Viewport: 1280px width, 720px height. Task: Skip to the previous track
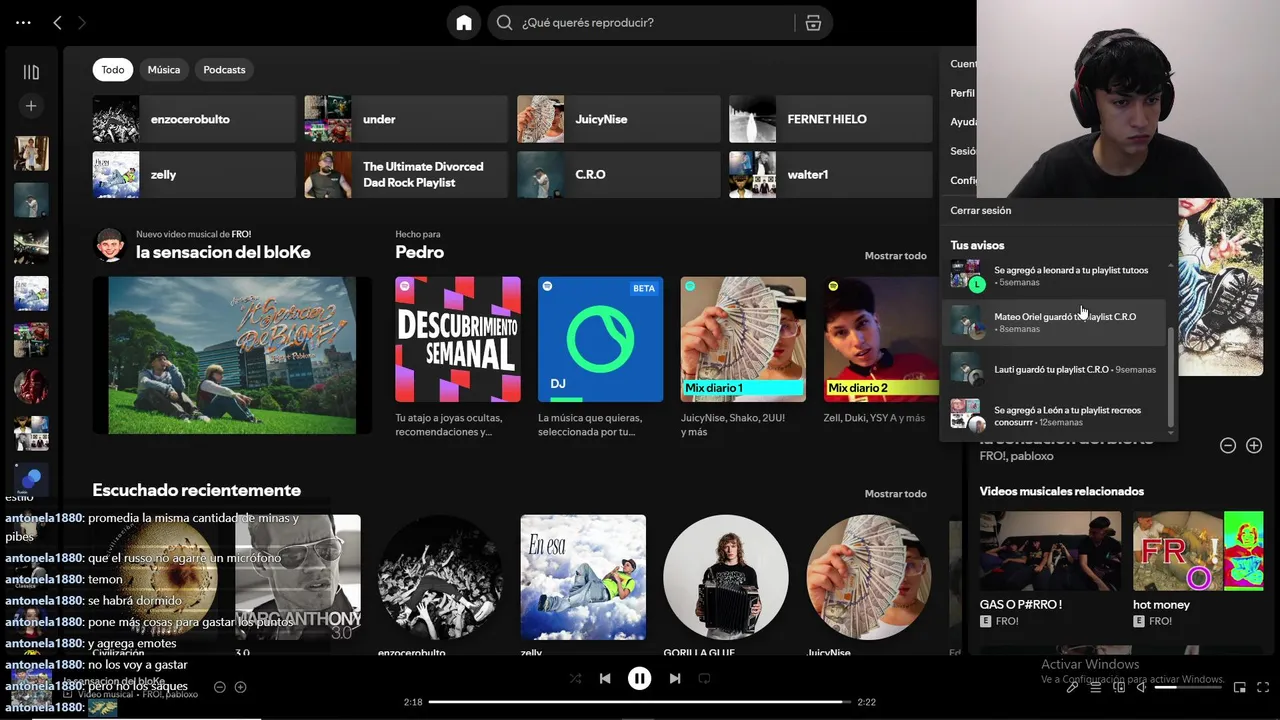tap(605, 678)
